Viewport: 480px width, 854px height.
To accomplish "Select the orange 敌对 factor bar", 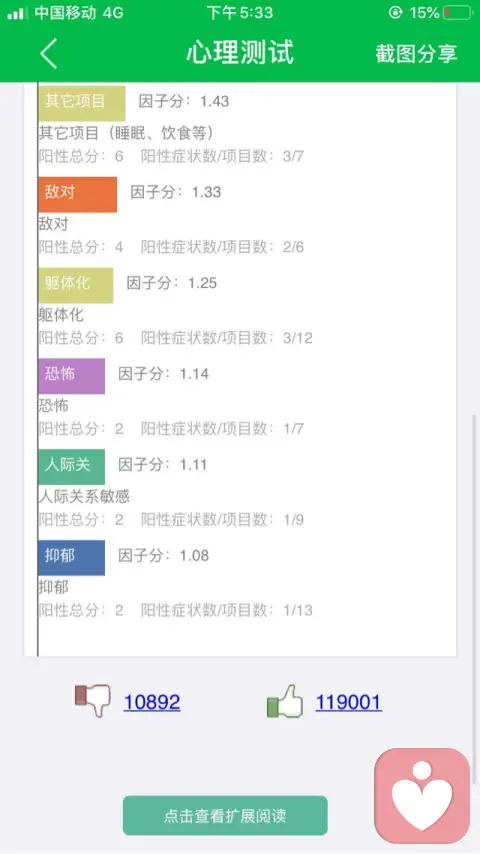I will 77,194.
